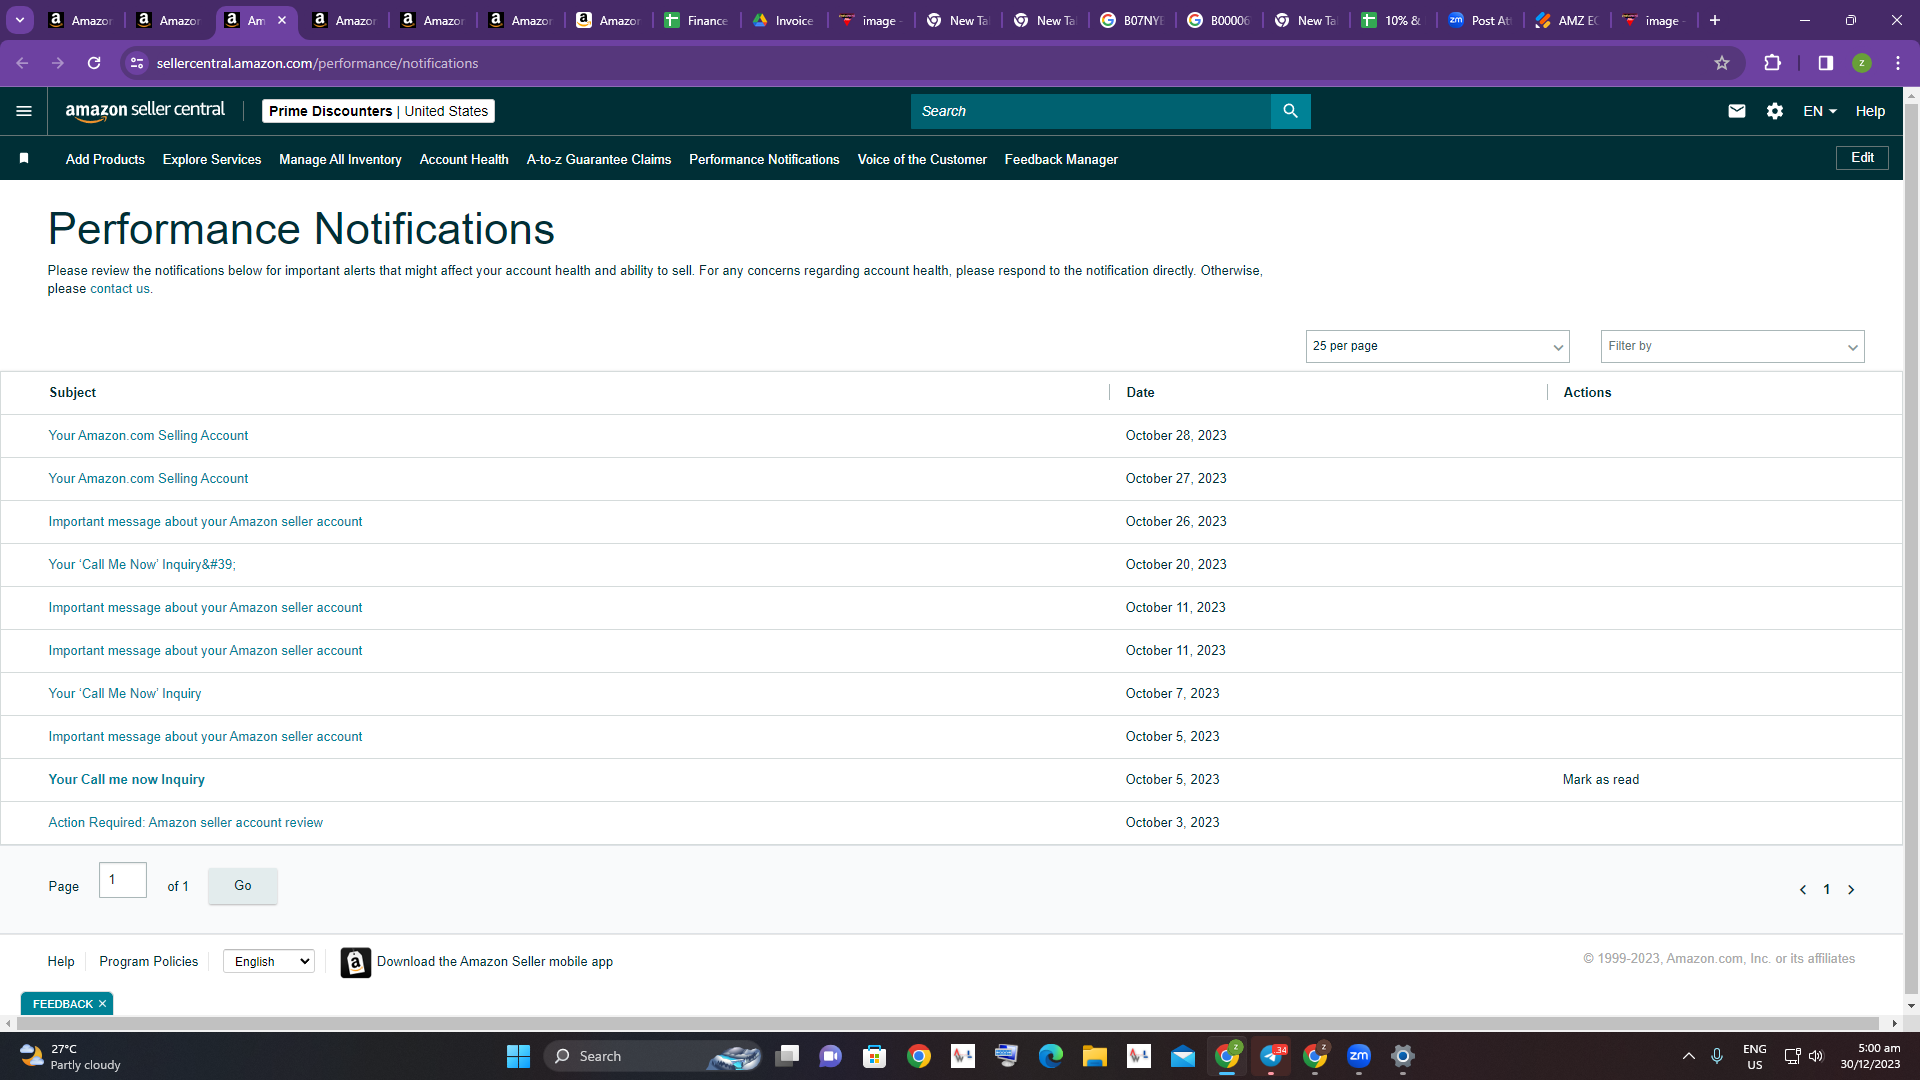Open Zoom from the taskbar
The image size is (1920, 1080).
(x=1359, y=1056)
